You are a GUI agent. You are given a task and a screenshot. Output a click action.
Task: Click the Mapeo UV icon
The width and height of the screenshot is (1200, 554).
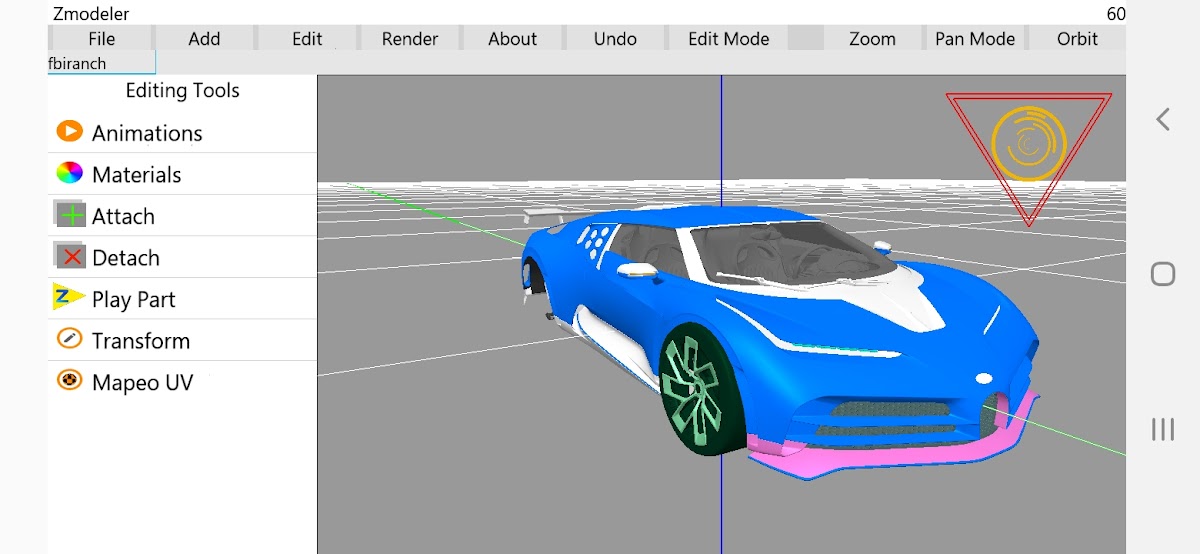click(69, 381)
